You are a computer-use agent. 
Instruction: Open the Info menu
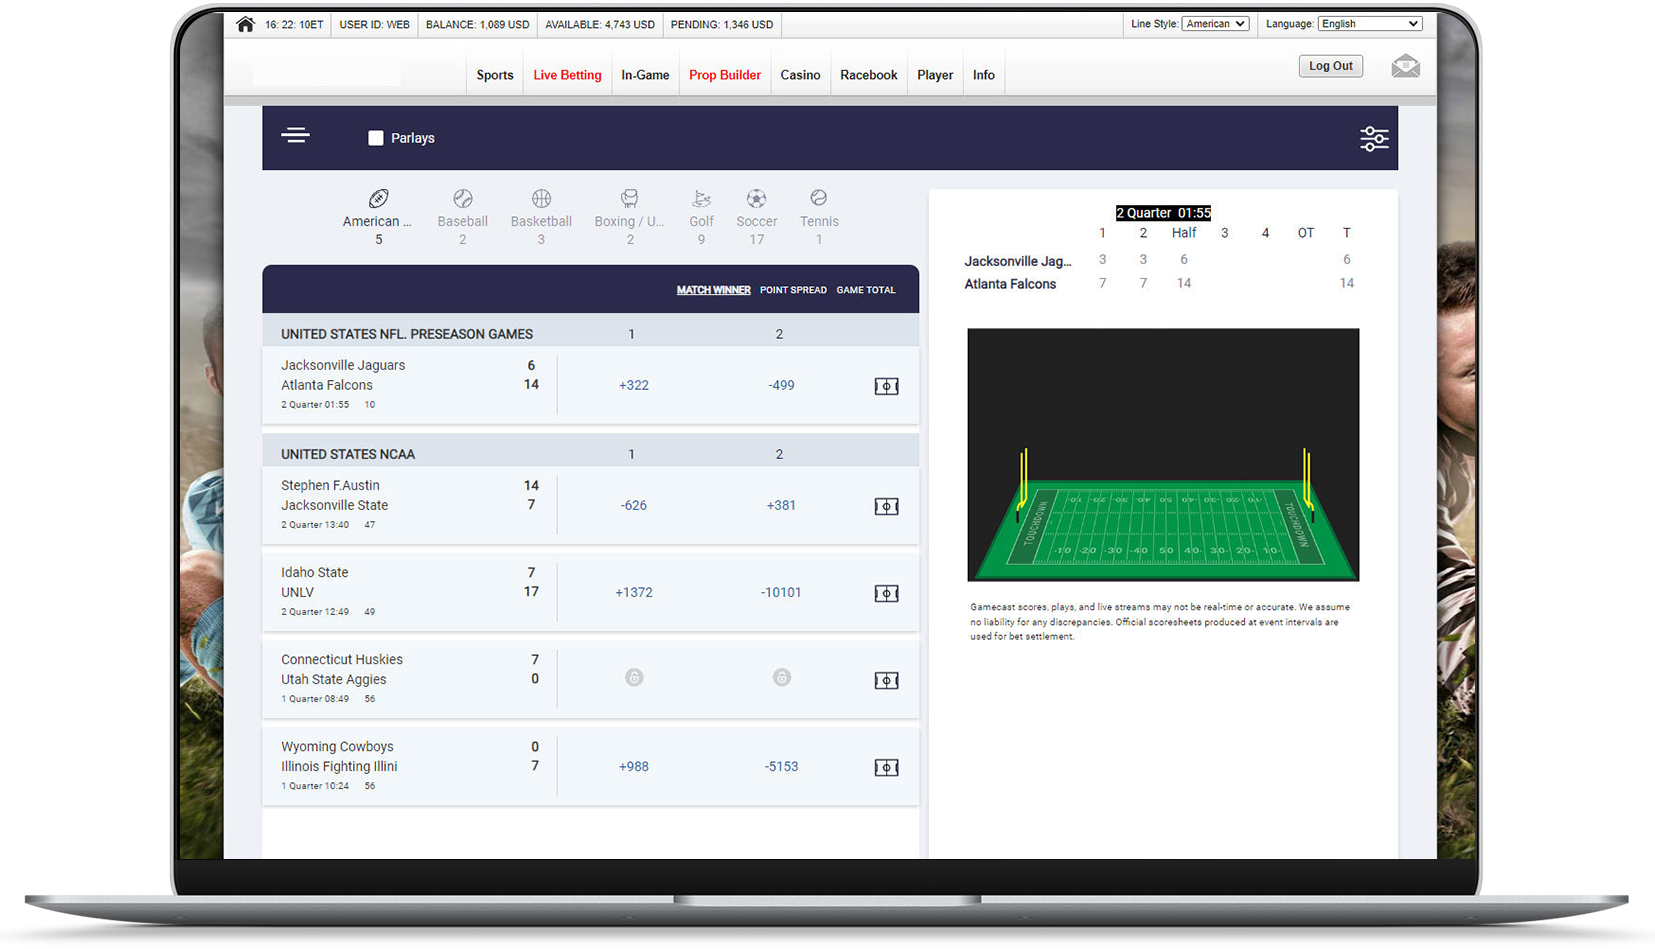click(984, 75)
